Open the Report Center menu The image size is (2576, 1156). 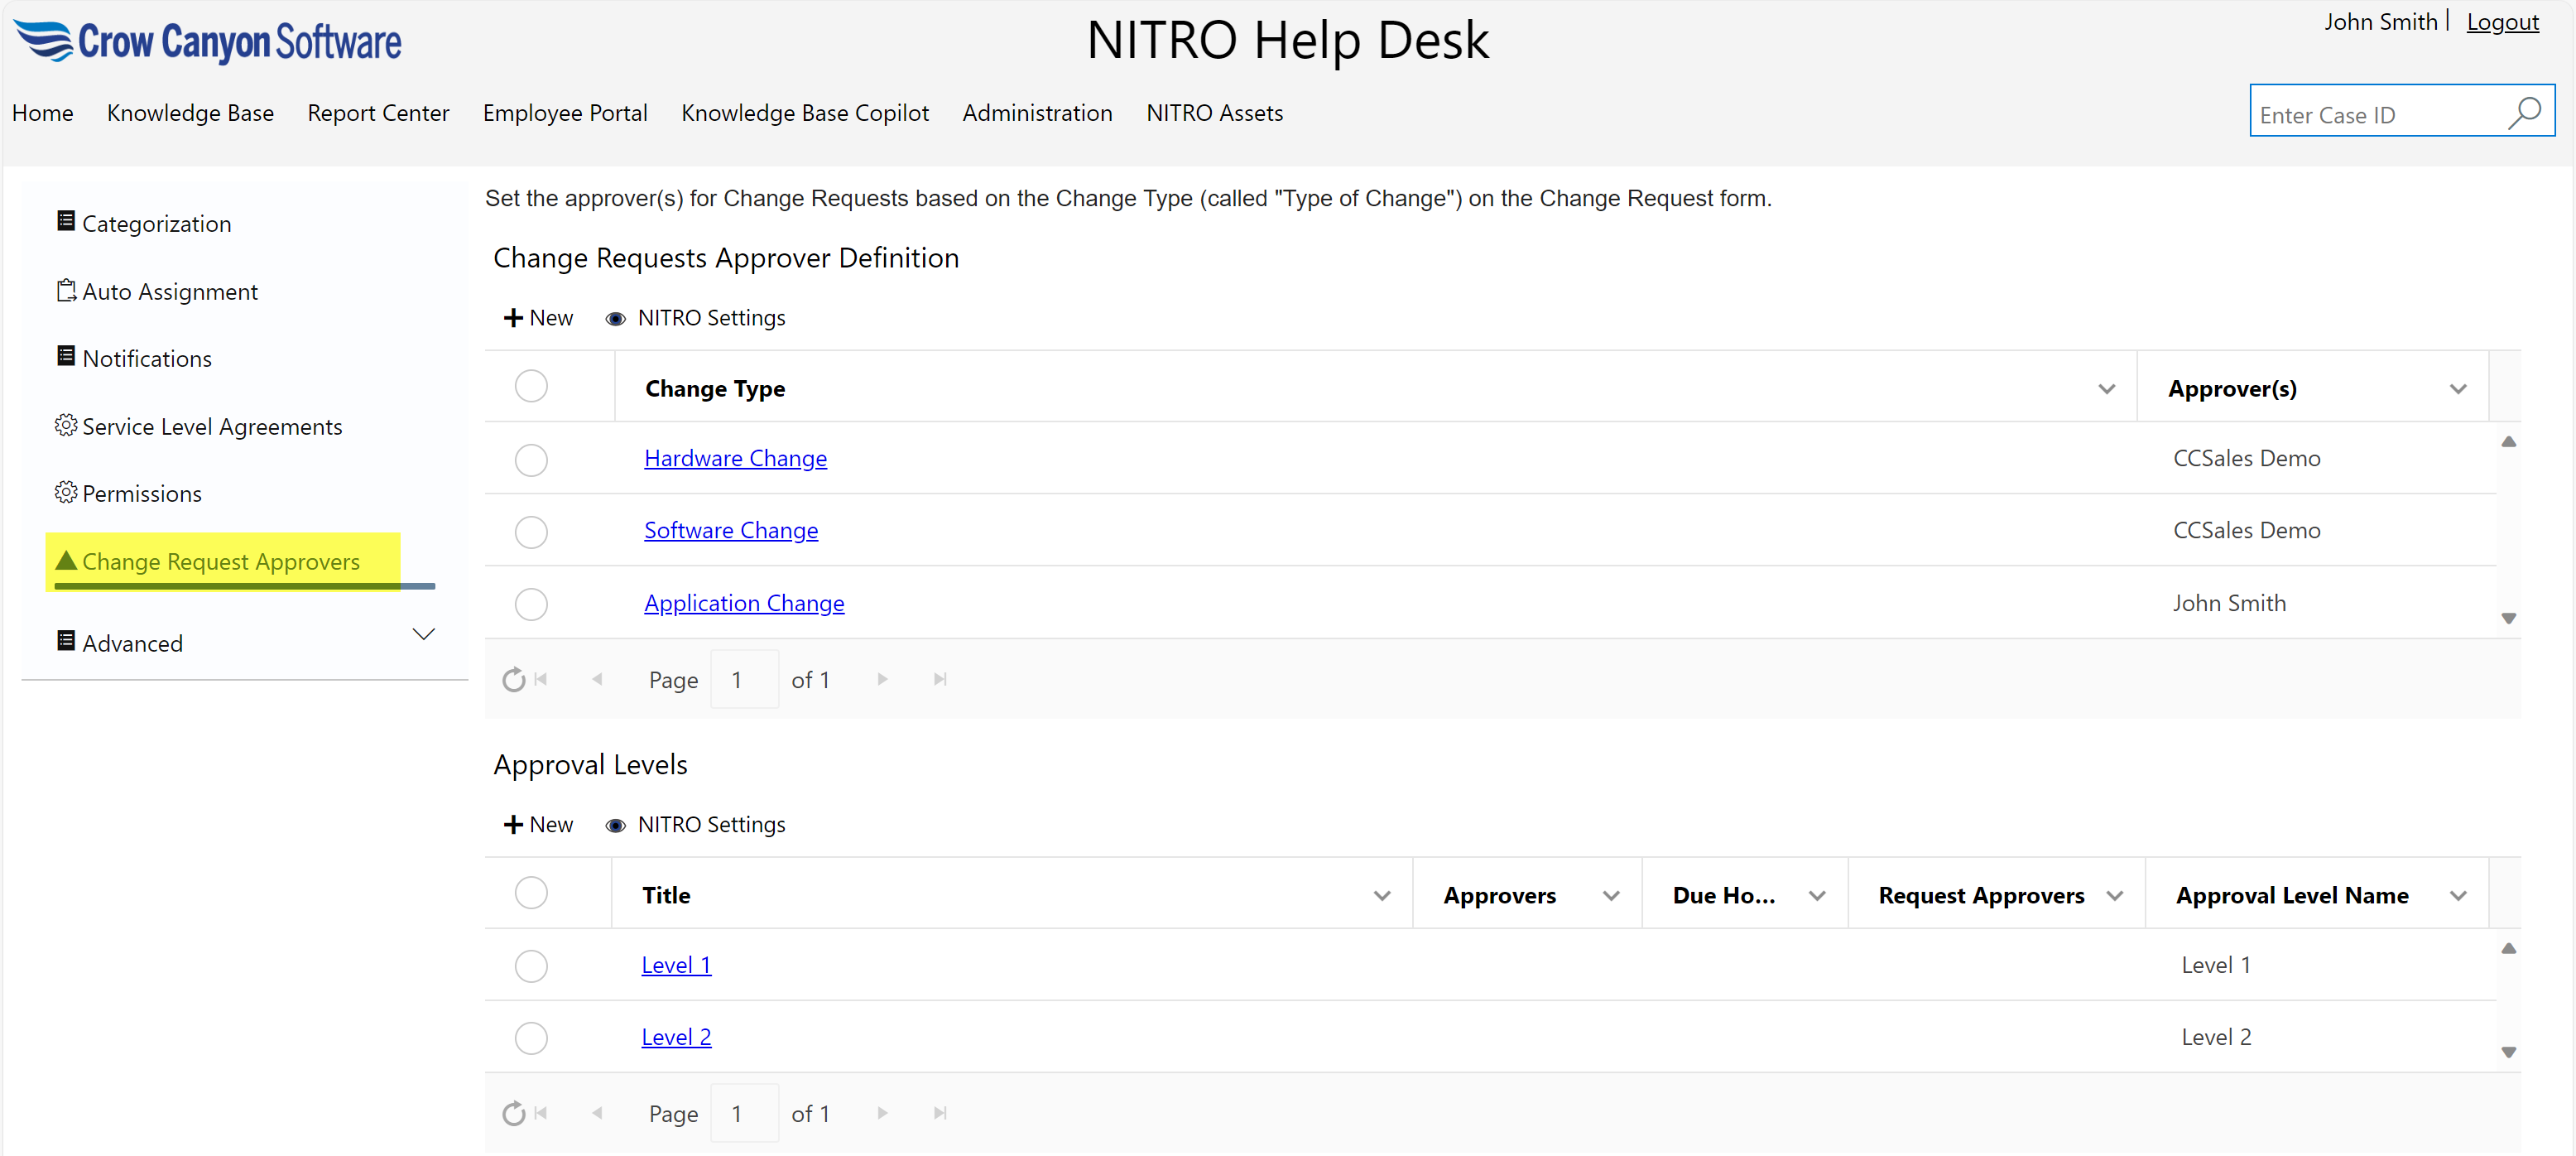(378, 113)
